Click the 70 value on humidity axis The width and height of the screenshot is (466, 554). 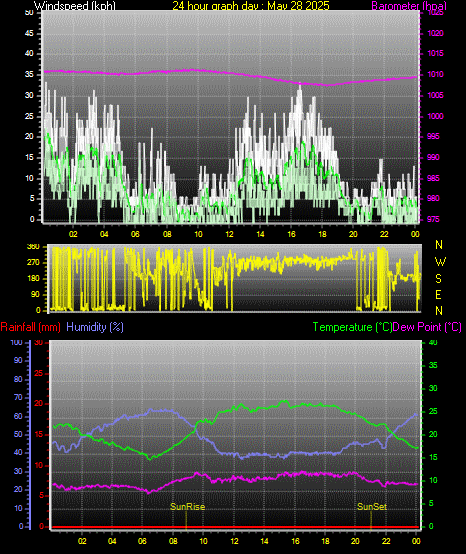tap(18, 397)
